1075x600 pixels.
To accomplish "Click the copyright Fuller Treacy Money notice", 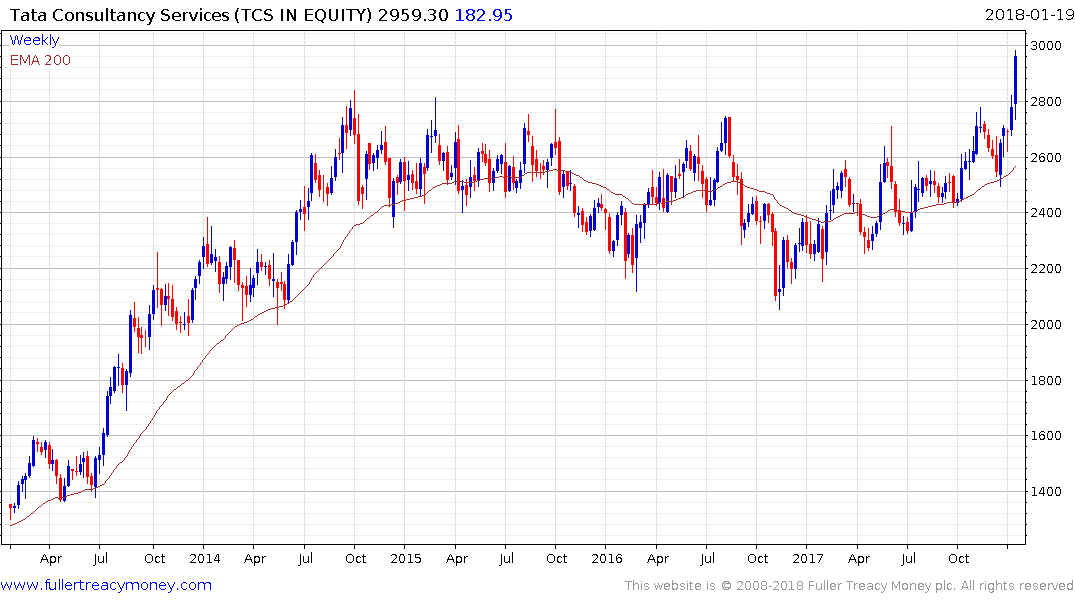I will pyautogui.click(x=849, y=586).
